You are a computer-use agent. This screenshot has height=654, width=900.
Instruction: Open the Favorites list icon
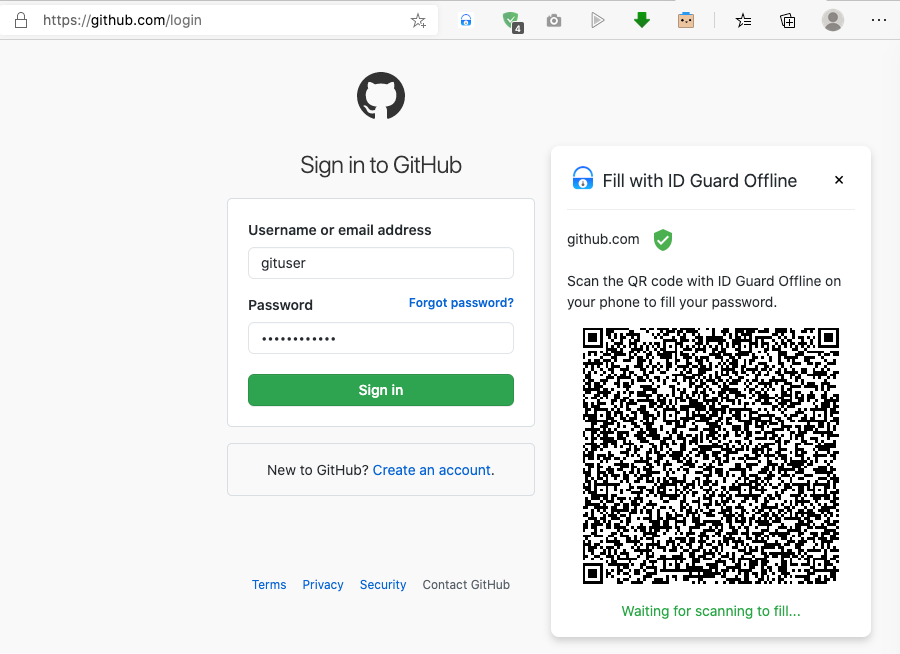[743, 21]
